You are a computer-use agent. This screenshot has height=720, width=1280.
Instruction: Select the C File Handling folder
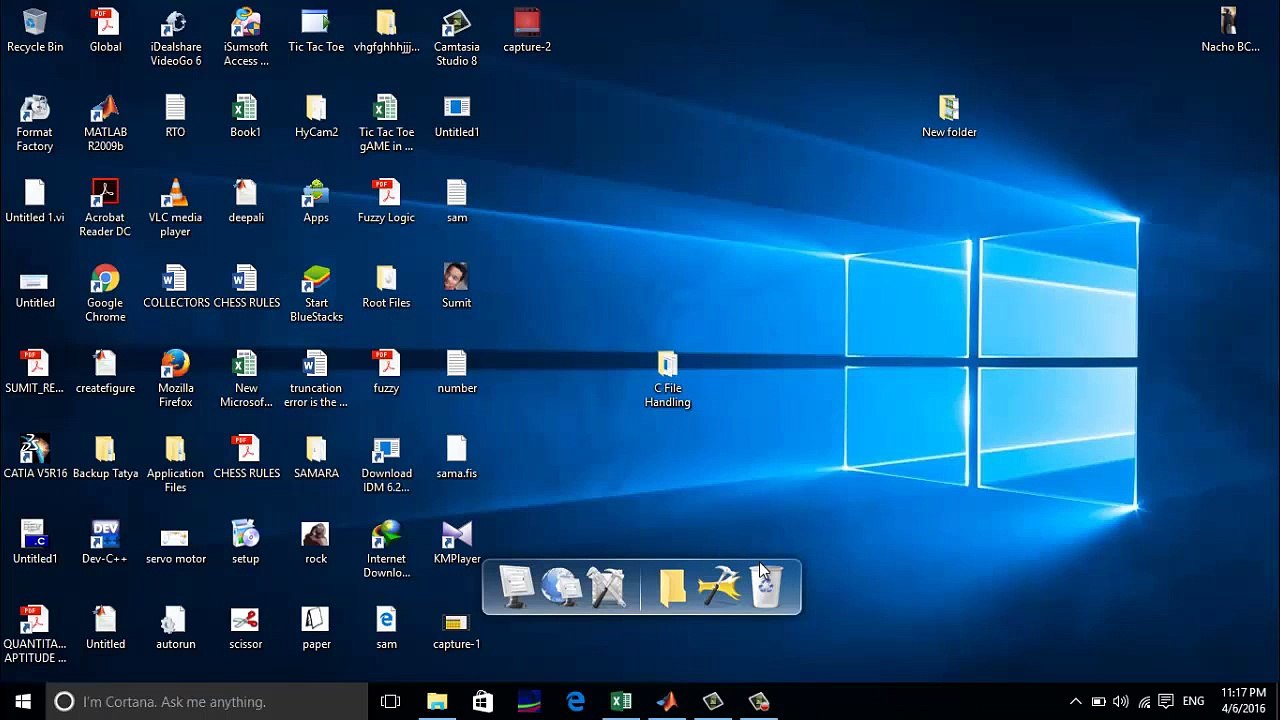click(x=667, y=379)
